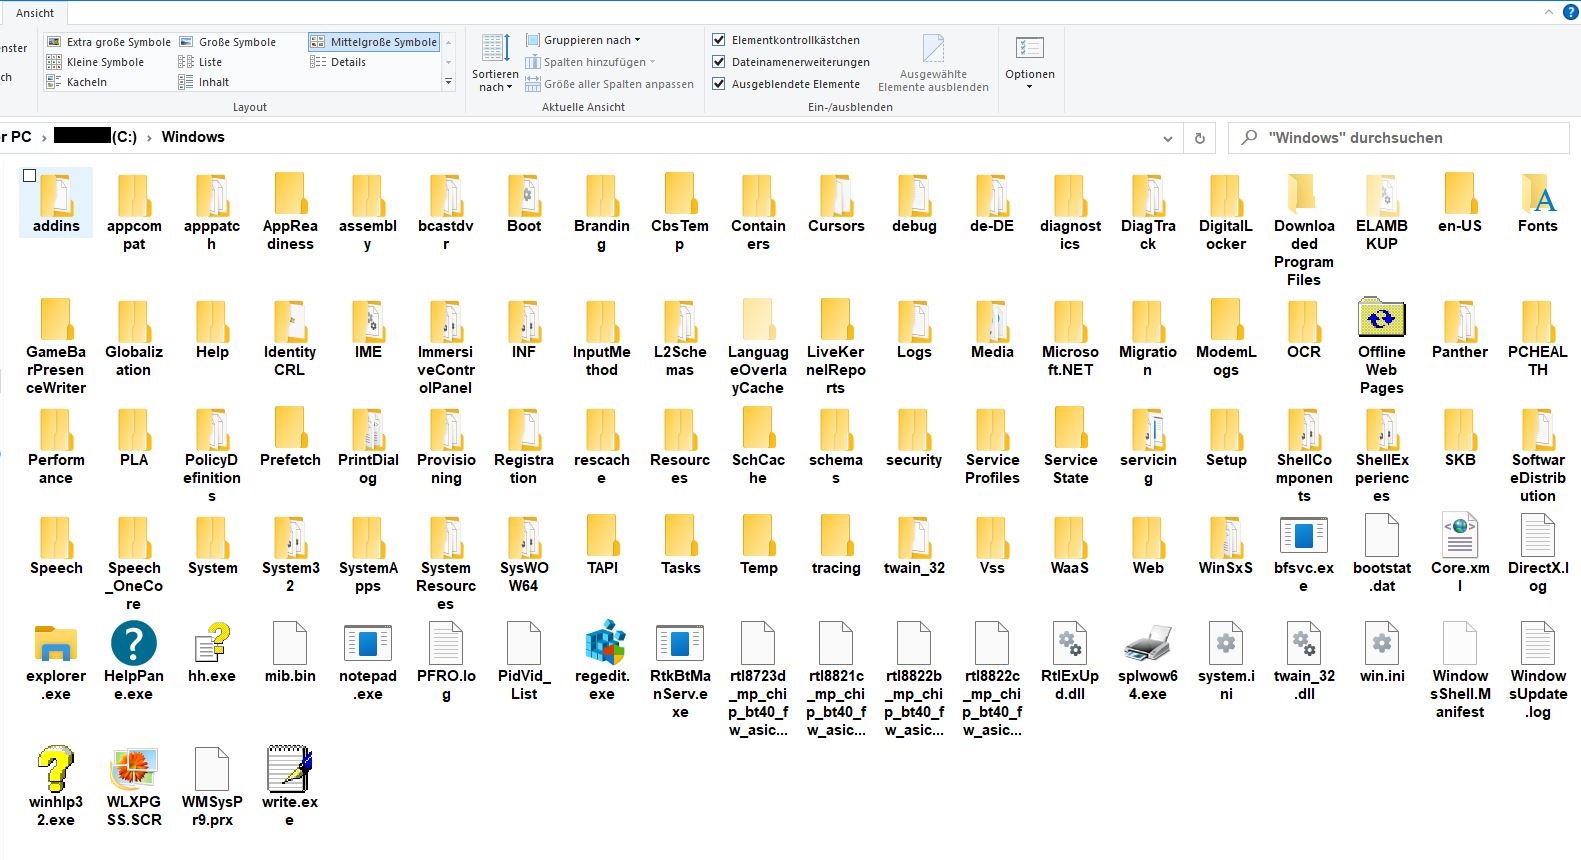The image size is (1581, 860).
Task: Collapse the ribbon with the chevron
Action: (x=1549, y=12)
